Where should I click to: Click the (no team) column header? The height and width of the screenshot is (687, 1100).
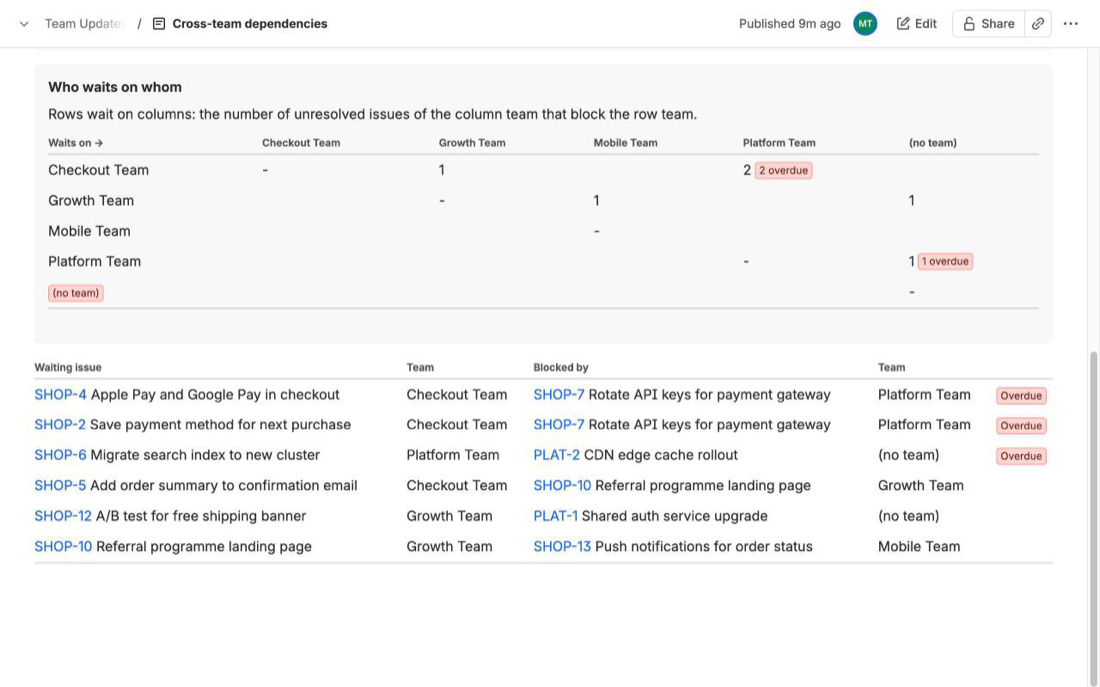pyautogui.click(x=933, y=142)
